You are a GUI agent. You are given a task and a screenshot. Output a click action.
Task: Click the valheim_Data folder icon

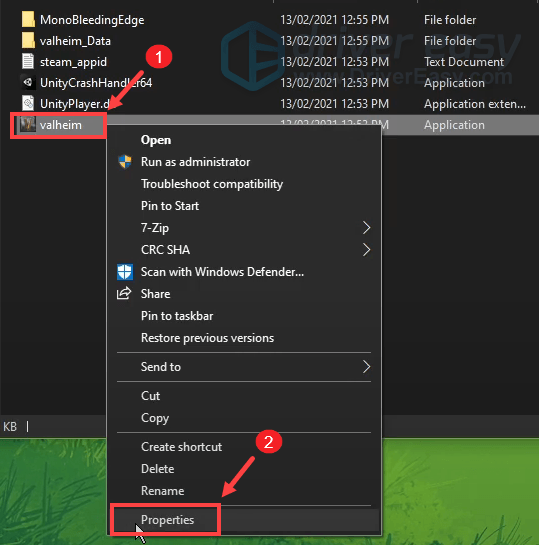point(28,41)
